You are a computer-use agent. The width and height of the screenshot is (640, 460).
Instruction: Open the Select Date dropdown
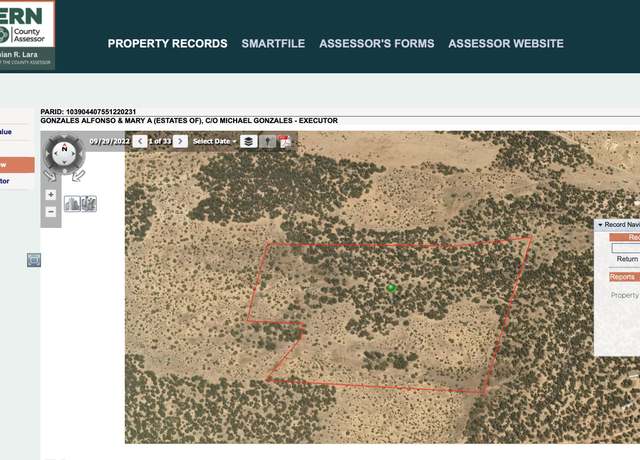click(214, 141)
